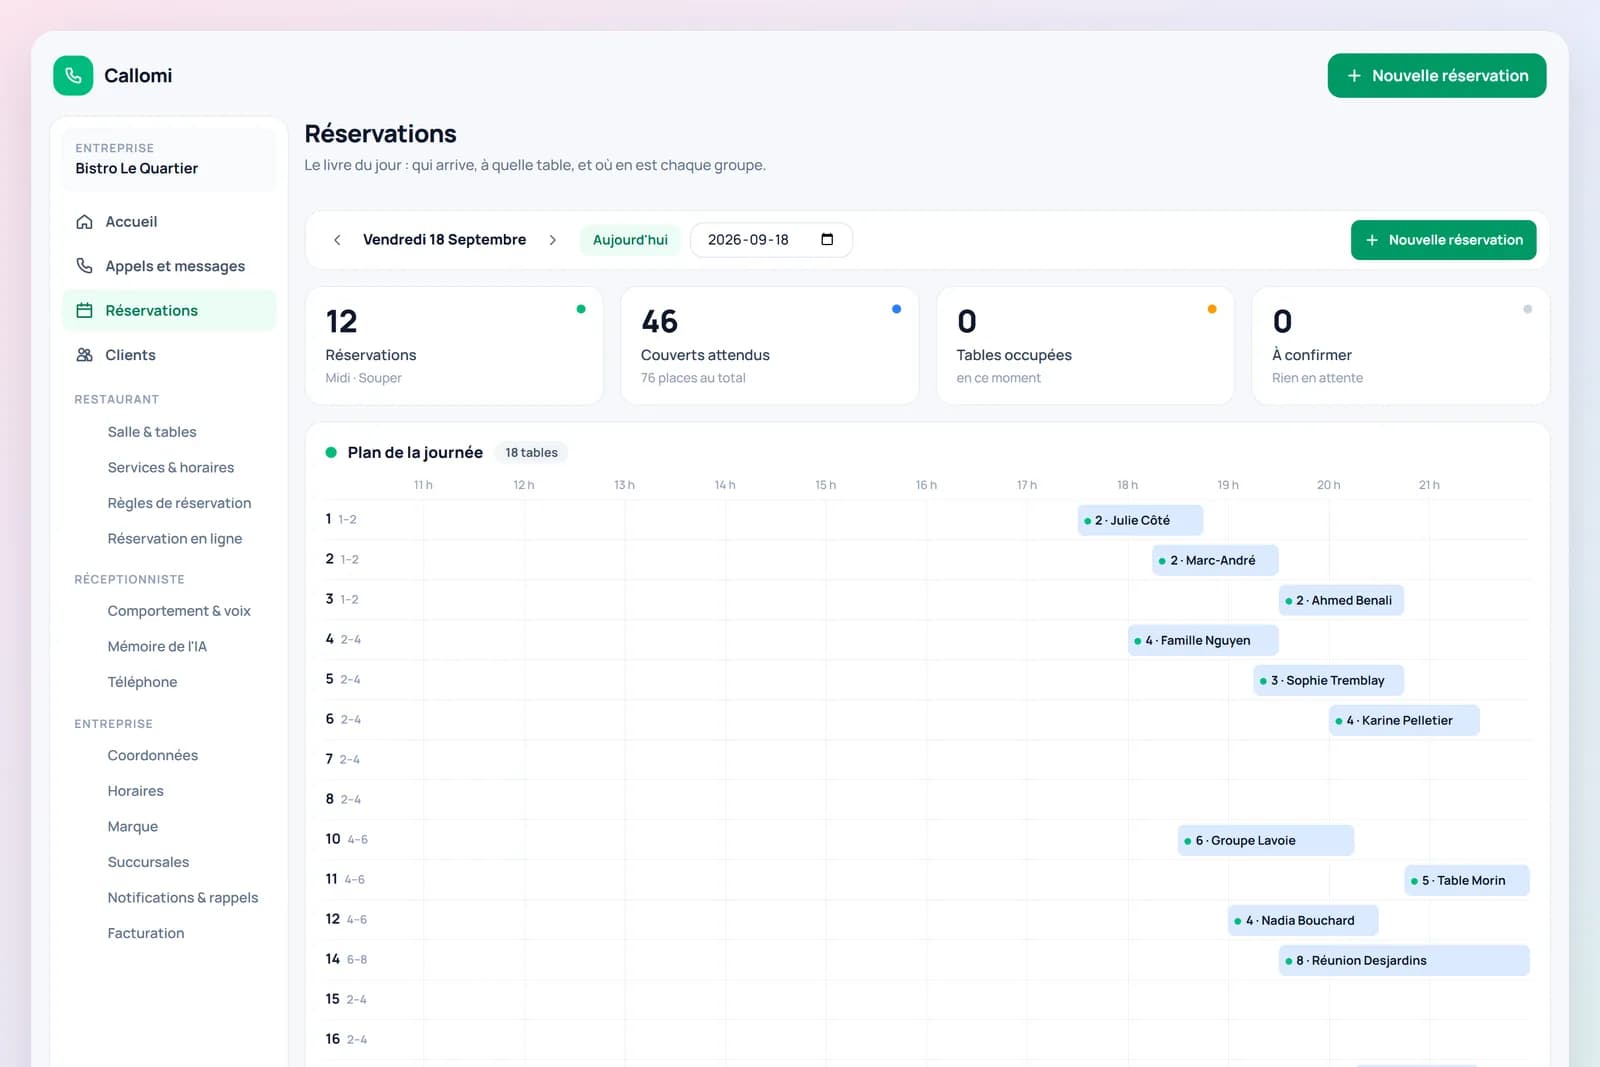1600x1067 pixels.
Task: Go to previous day with left chevron
Action: [337, 240]
